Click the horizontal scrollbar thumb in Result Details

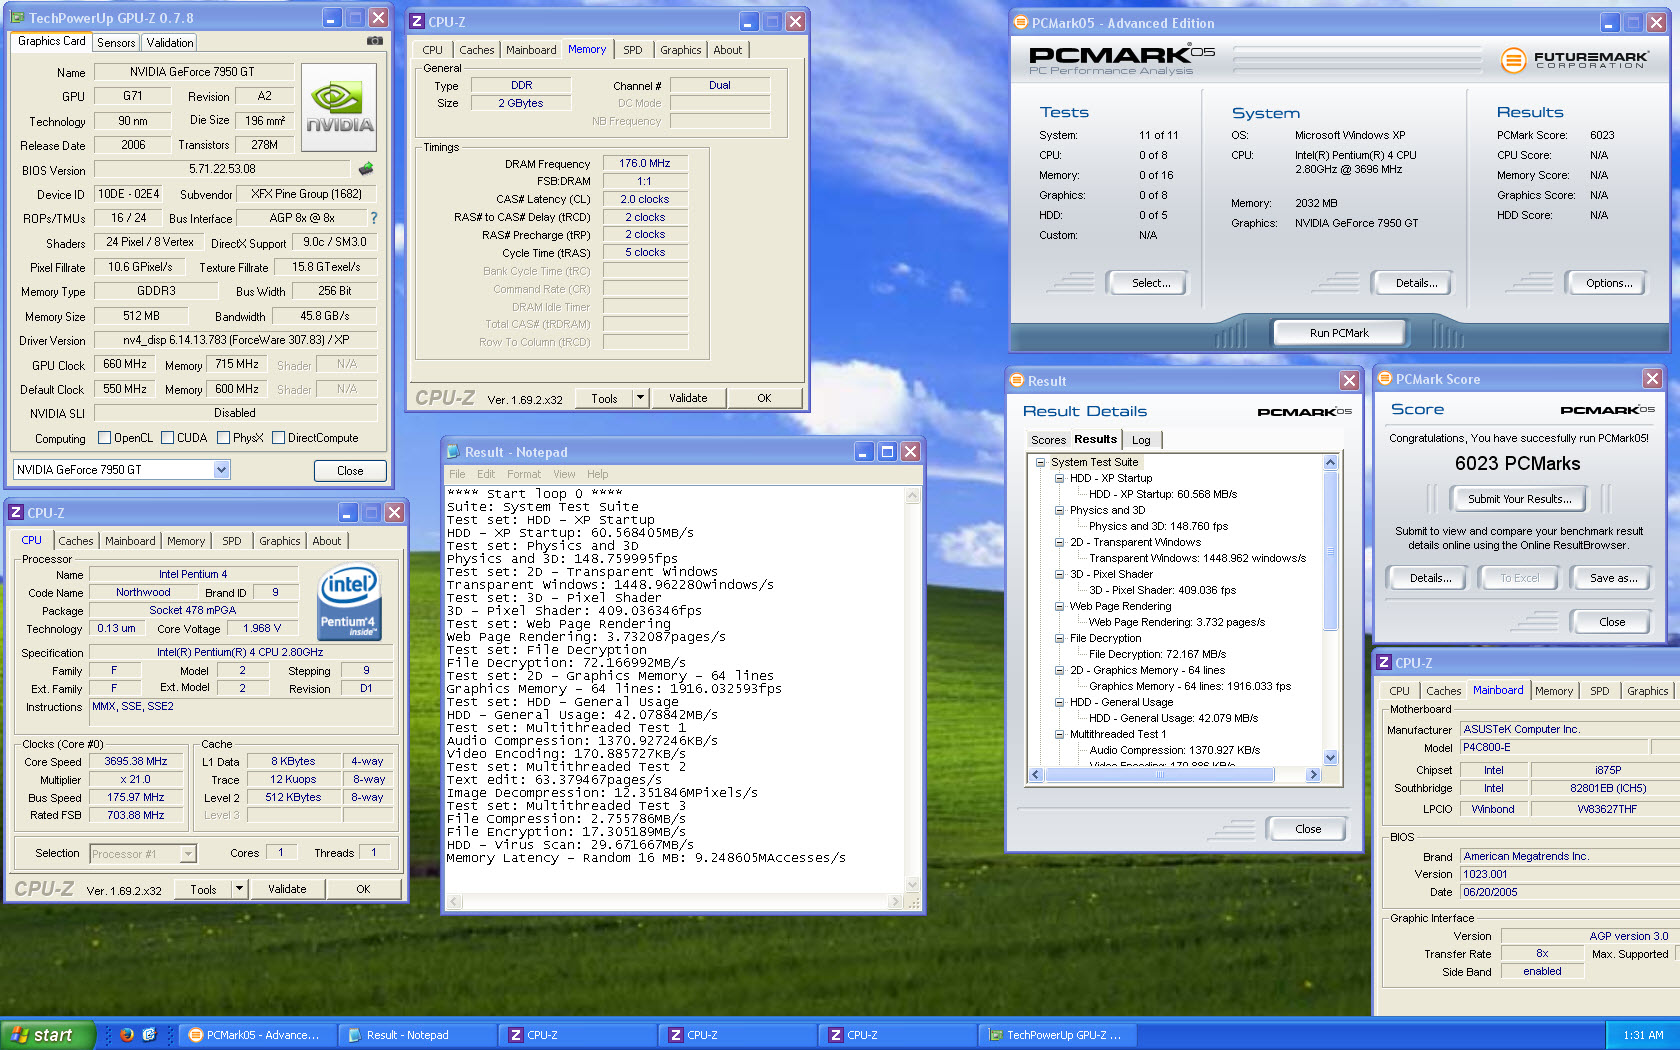point(1160,775)
